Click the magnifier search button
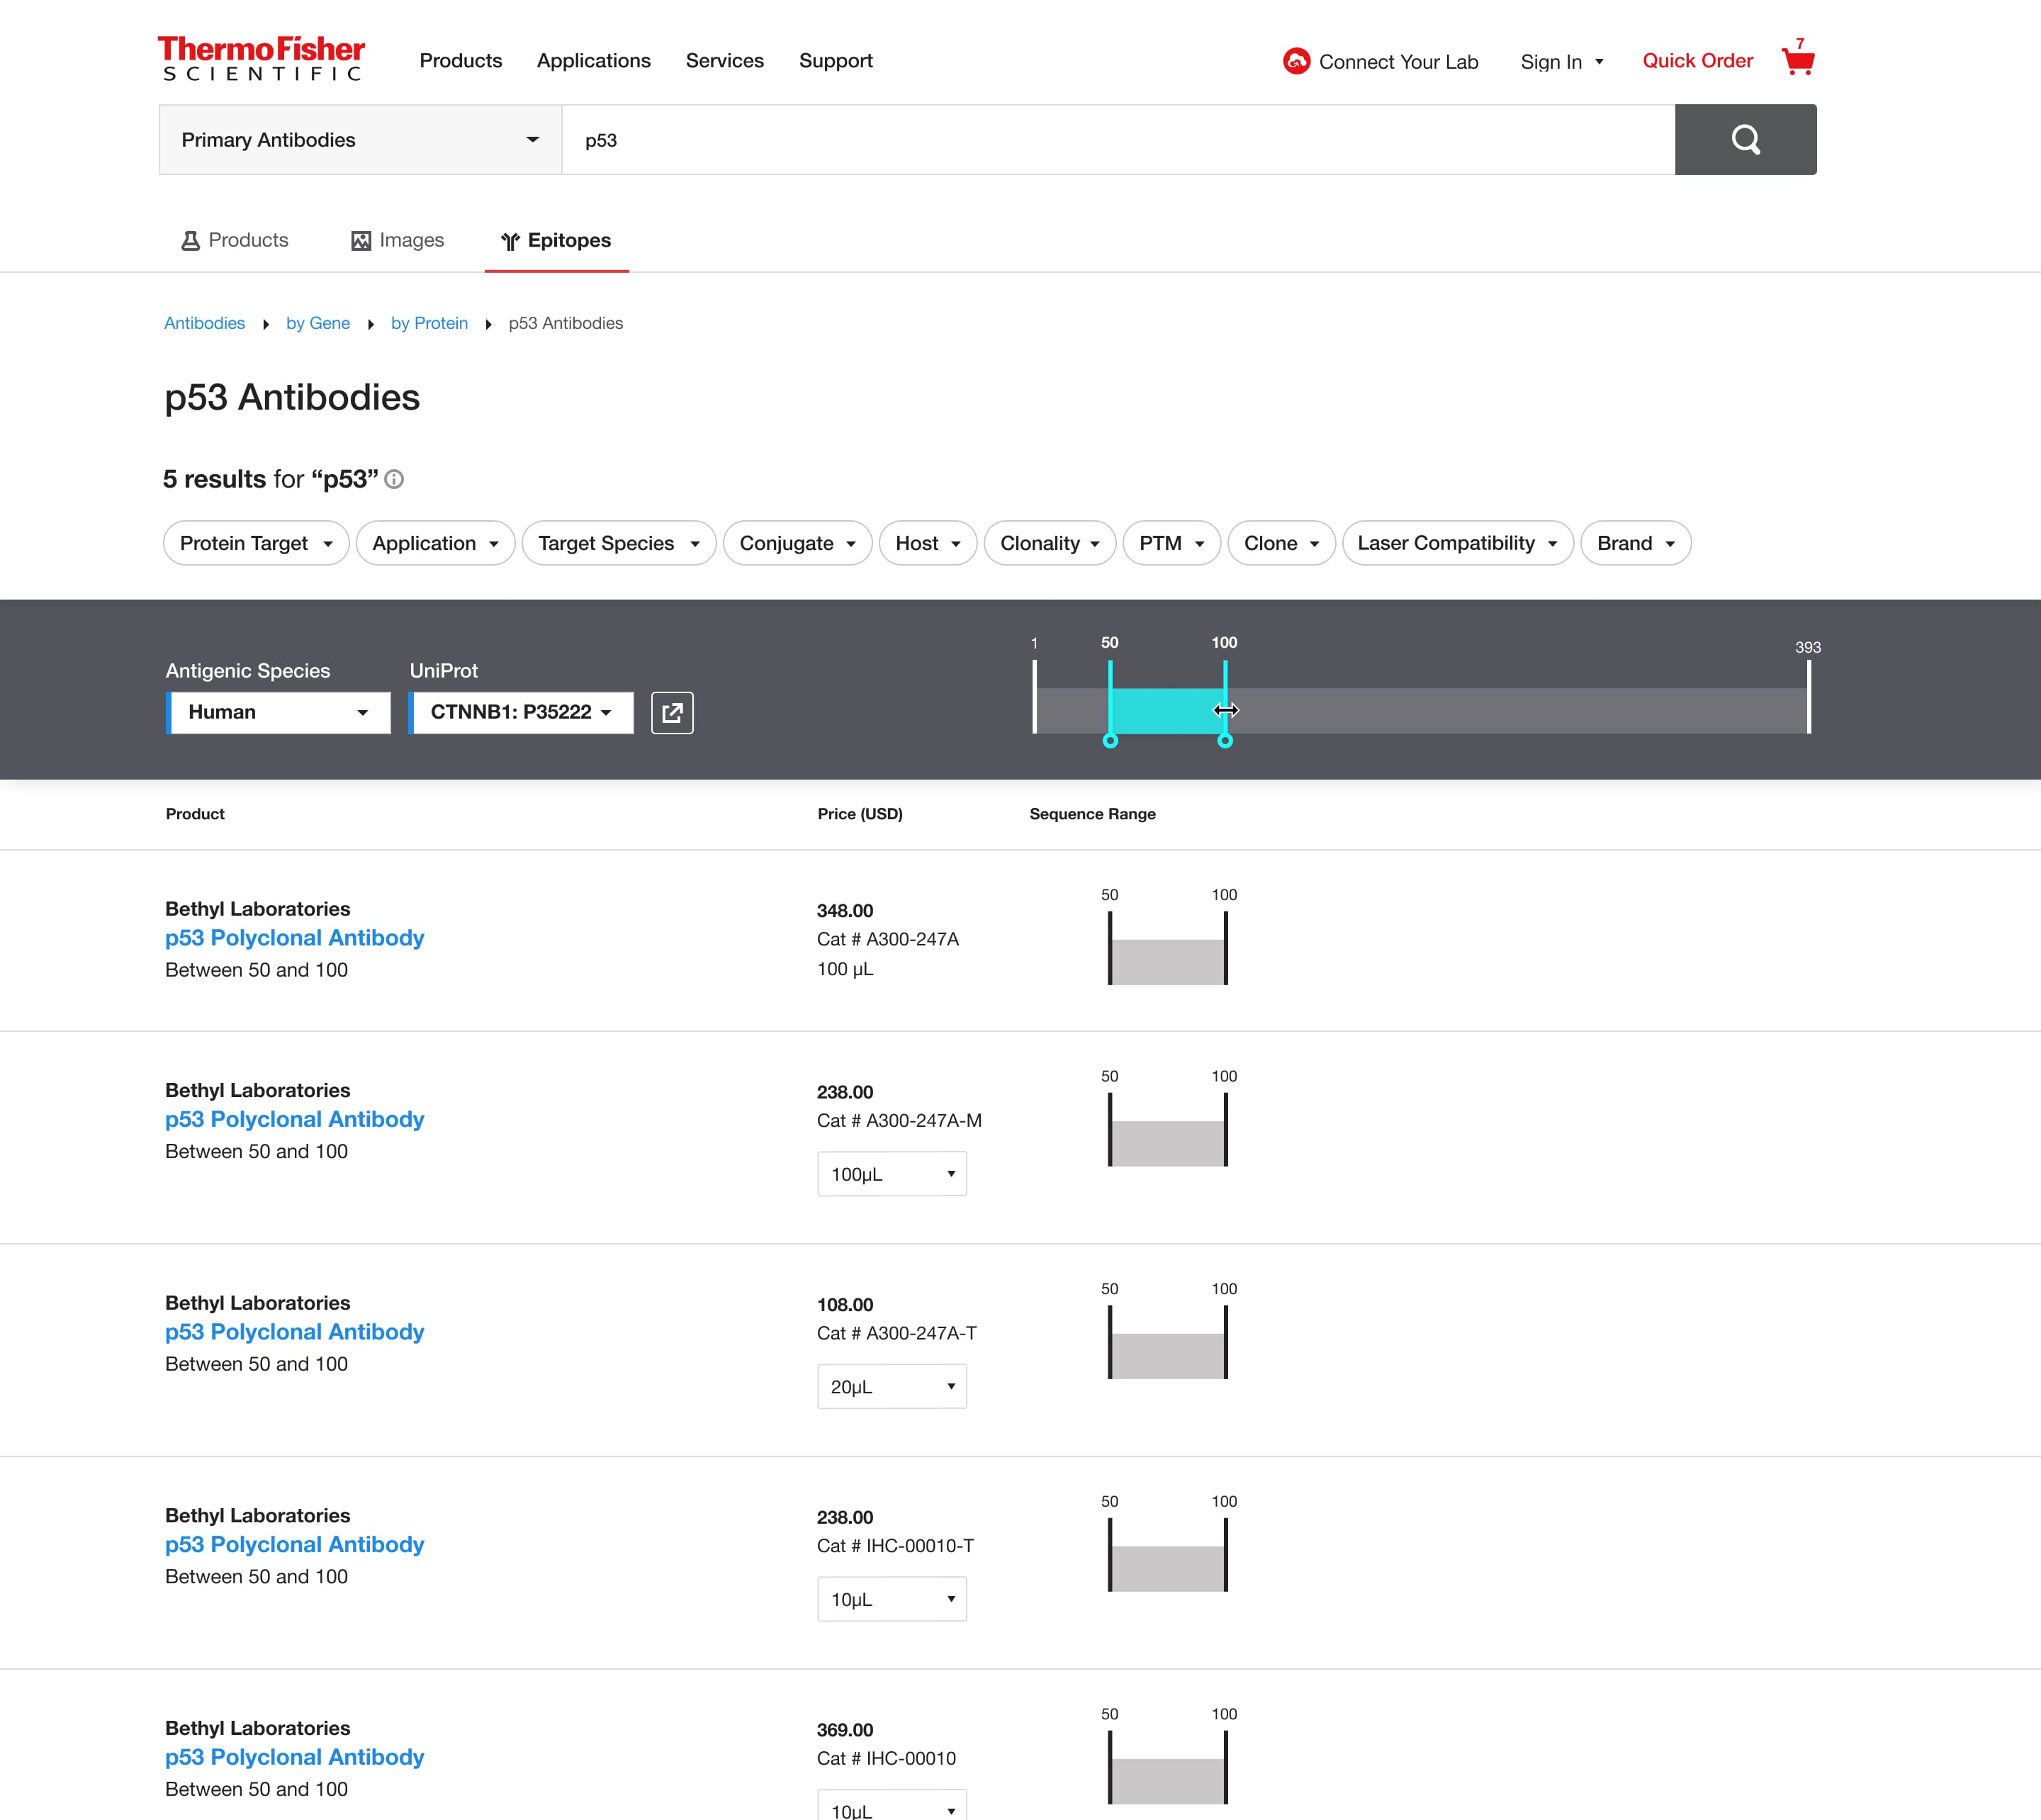 [x=1745, y=140]
